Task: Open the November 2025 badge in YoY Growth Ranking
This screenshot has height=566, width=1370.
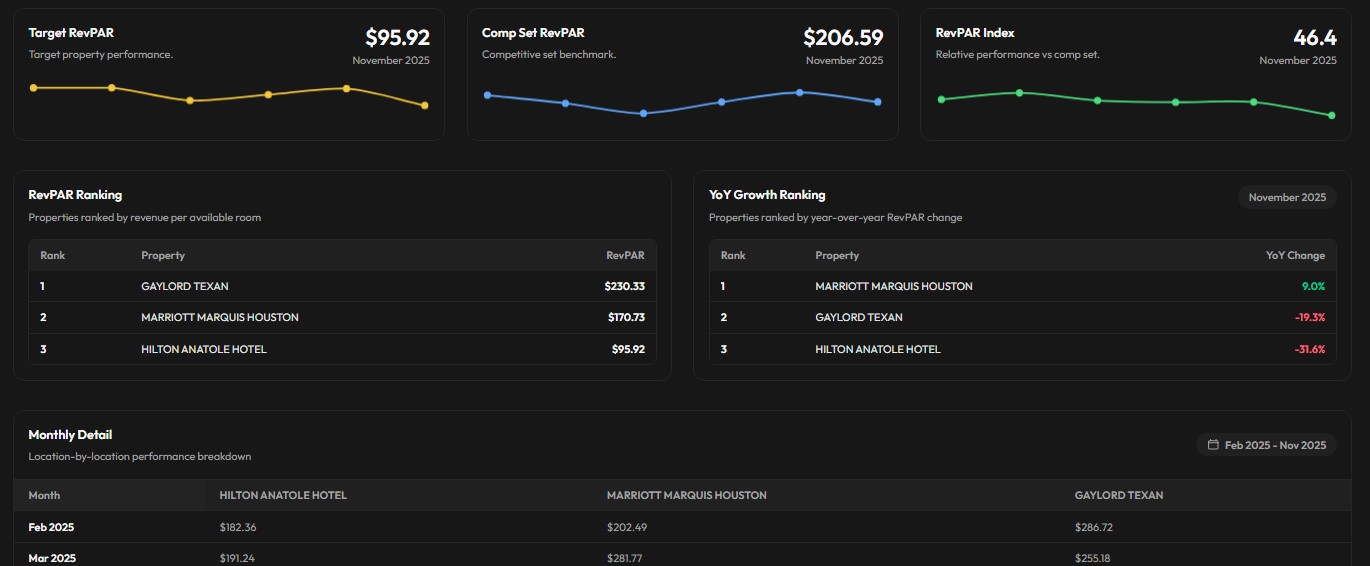Action: (x=1286, y=197)
